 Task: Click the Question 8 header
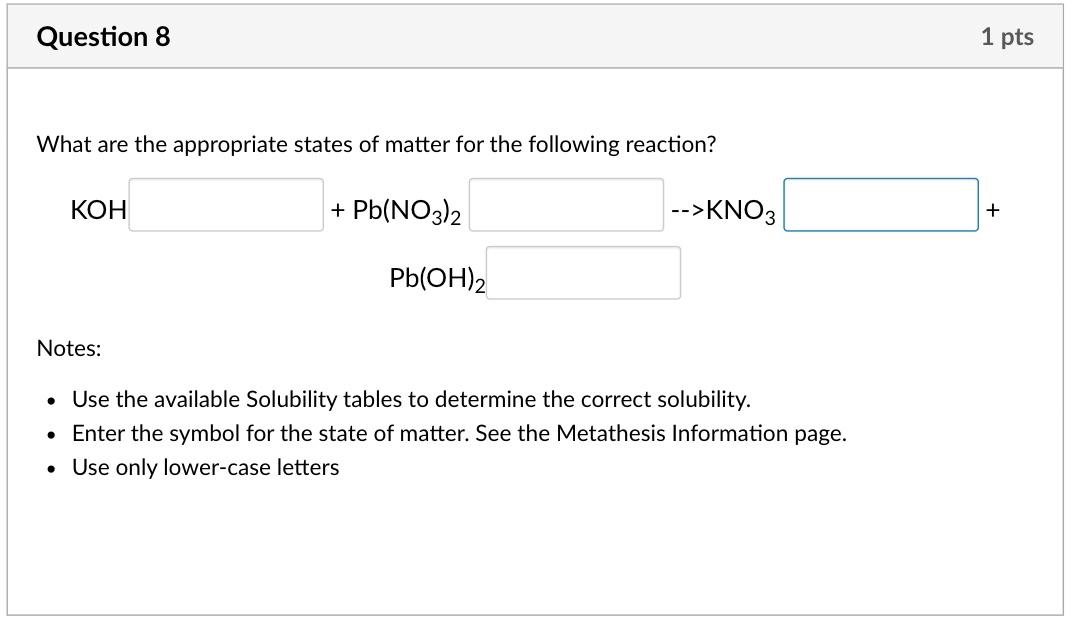pyautogui.click(x=103, y=37)
